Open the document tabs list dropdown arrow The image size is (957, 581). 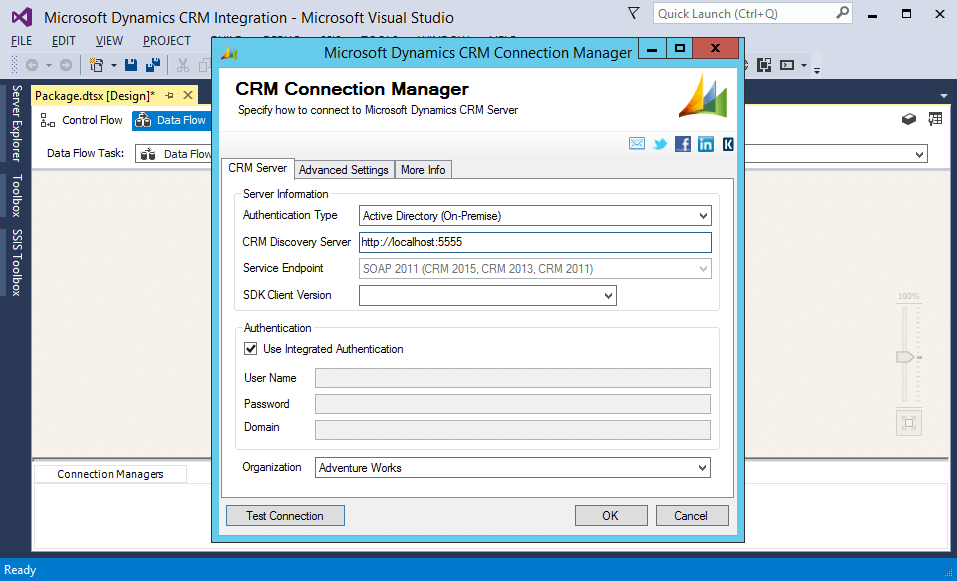(944, 96)
